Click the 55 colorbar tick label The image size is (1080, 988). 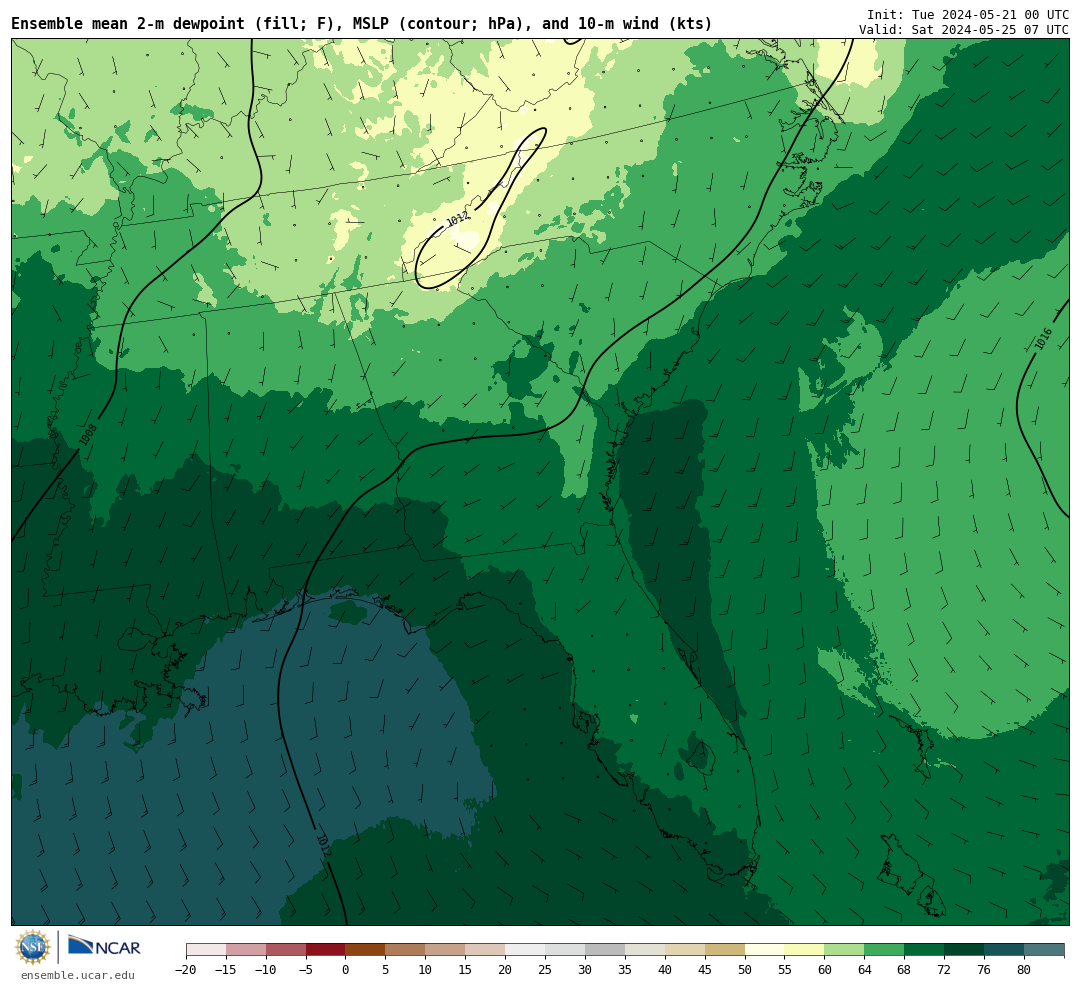pos(785,970)
